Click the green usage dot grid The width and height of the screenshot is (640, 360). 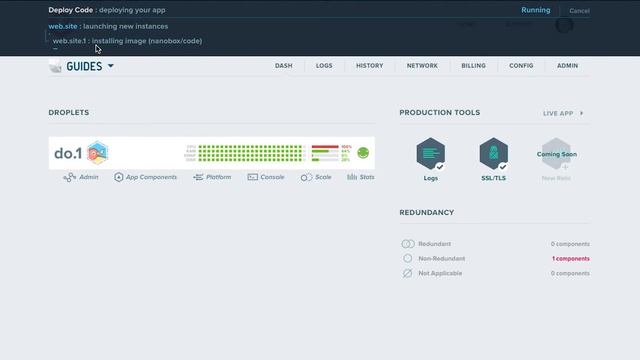250,153
